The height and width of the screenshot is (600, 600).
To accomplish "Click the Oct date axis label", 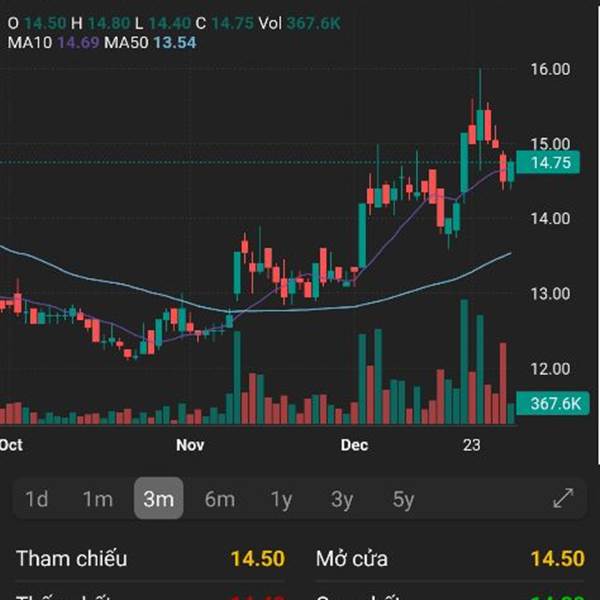I will click(x=11, y=445).
